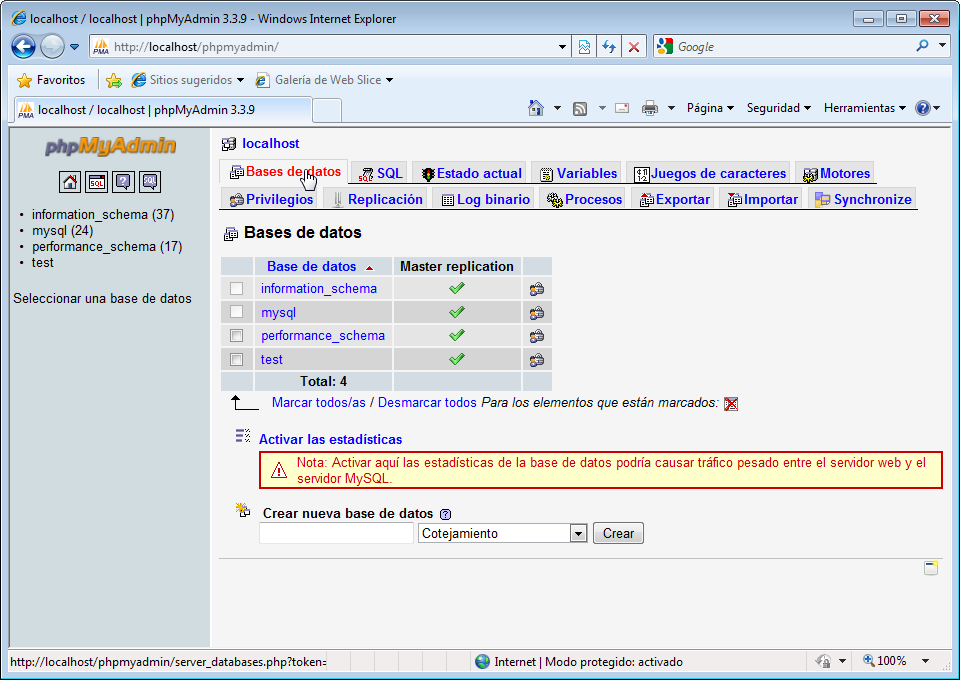Click the Print icon in command bar
960x680 pixels.
coord(650,108)
